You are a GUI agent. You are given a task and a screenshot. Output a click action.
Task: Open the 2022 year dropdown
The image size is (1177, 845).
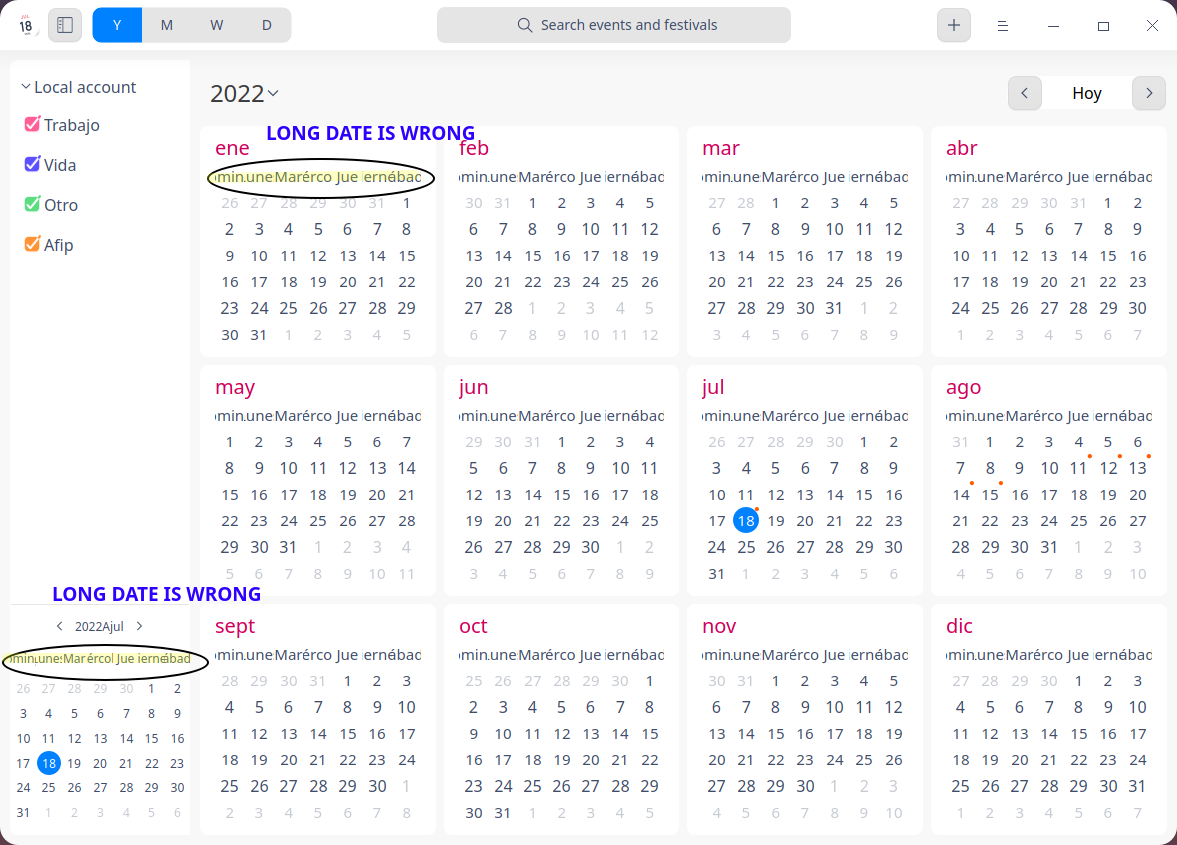click(245, 93)
